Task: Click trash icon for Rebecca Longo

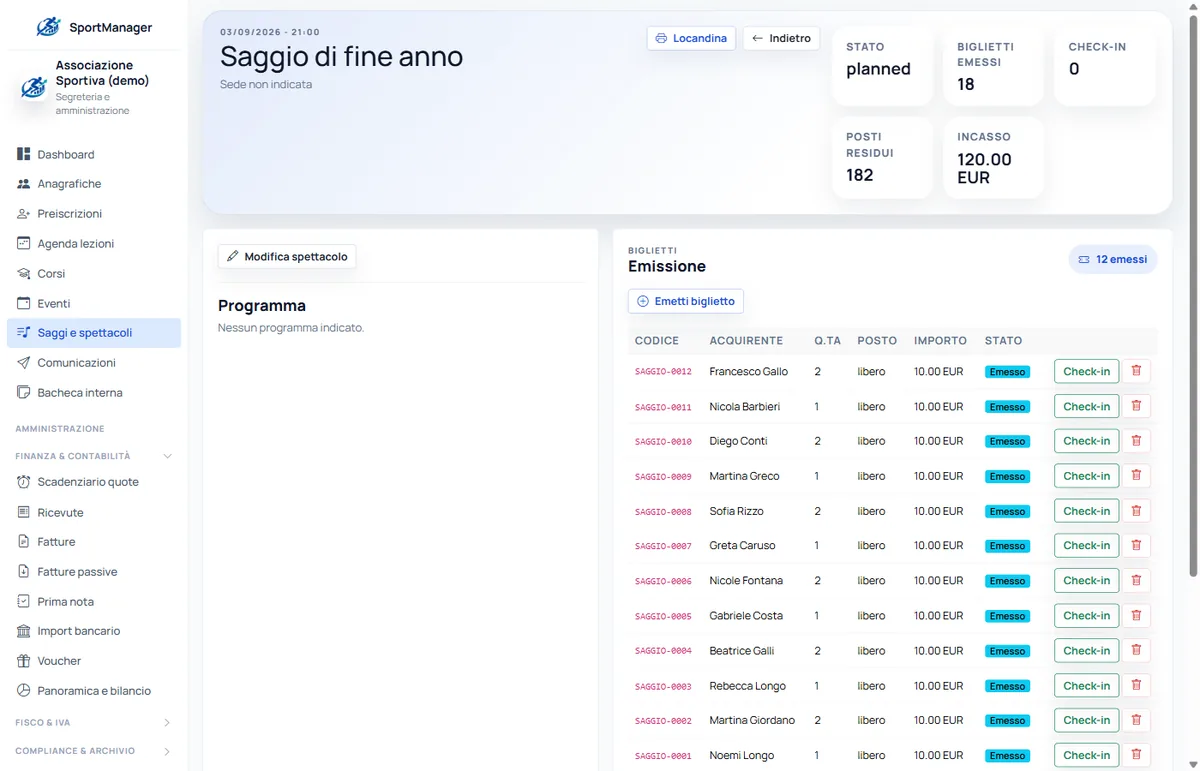Action: (1136, 685)
